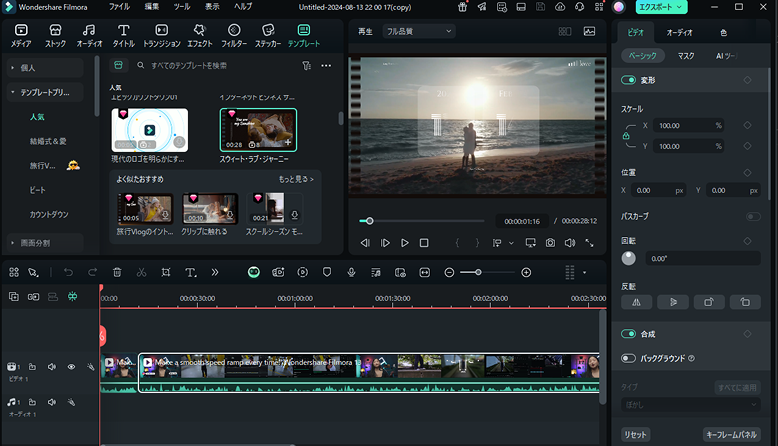Lock the ビデオ 1 track
The height and width of the screenshot is (446, 778).
pos(32,367)
